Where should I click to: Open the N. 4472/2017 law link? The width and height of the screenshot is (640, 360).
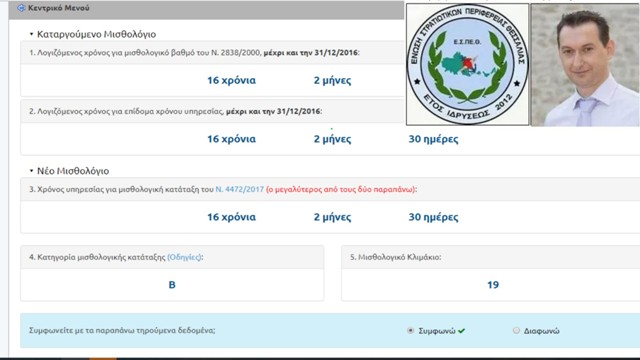tap(240, 189)
